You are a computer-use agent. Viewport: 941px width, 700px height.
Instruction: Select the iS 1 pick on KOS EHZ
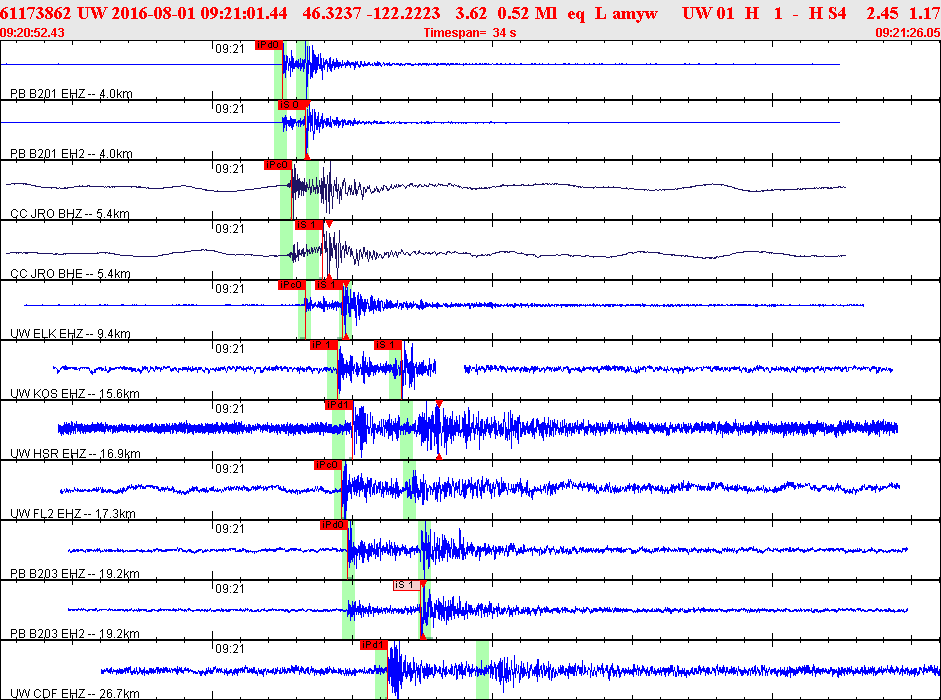tap(388, 345)
